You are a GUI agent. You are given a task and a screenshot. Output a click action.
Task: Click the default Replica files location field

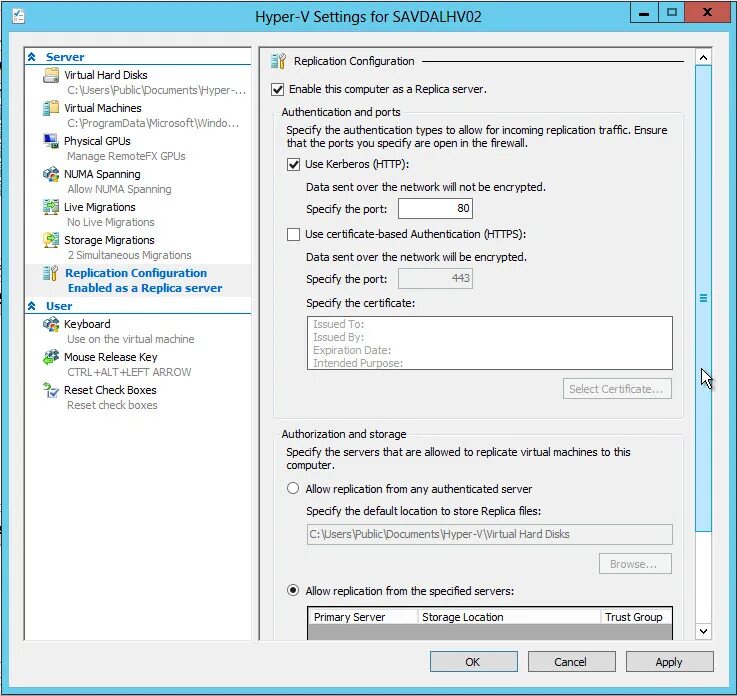pos(490,534)
